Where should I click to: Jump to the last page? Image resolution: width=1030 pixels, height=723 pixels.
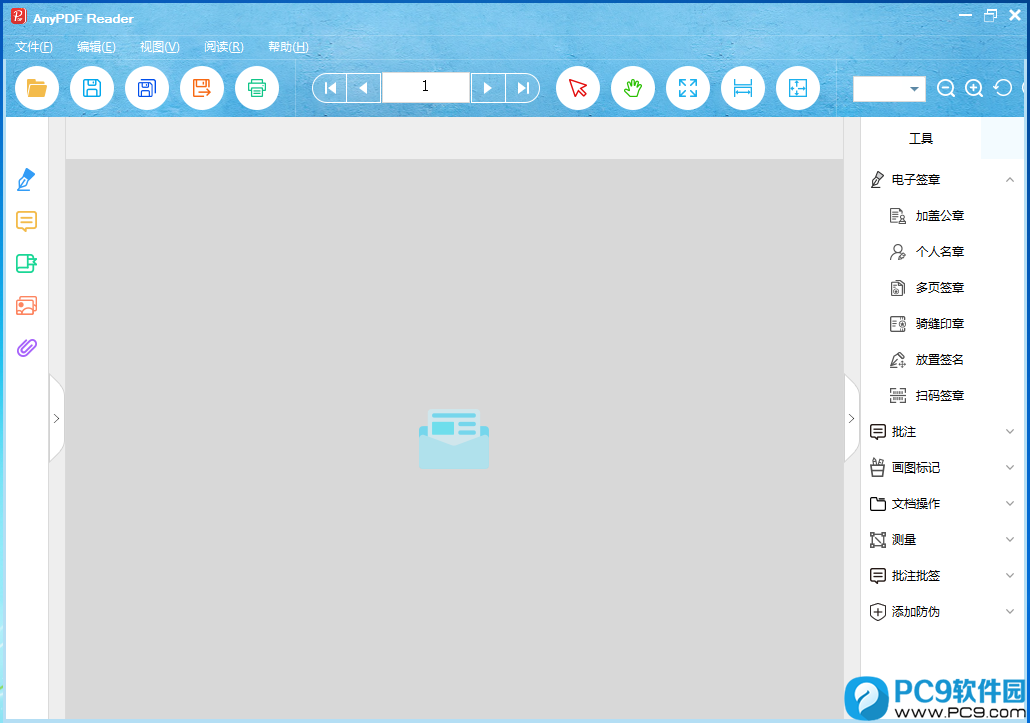click(523, 88)
